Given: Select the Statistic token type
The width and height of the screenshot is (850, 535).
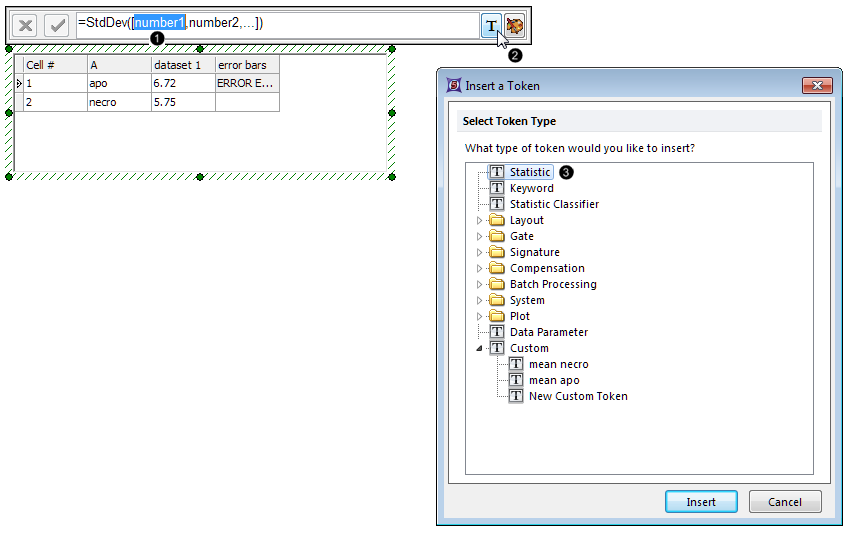Looking at the screenshot, I should [x=529, y=172].
